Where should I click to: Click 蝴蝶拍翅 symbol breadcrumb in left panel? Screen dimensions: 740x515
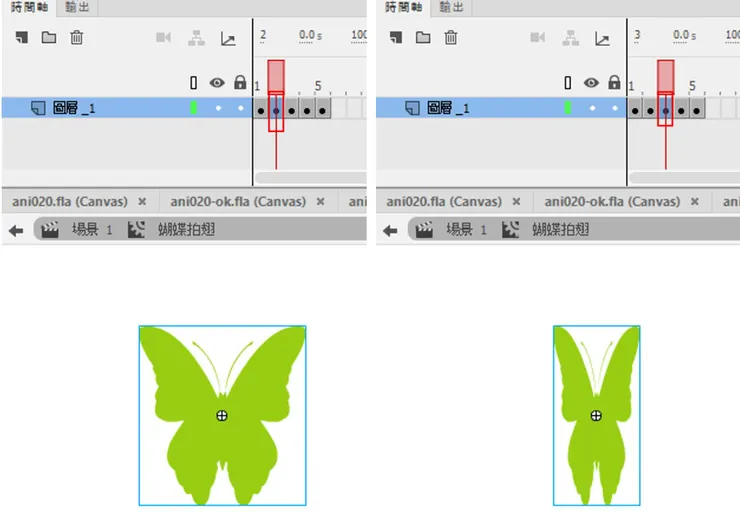point(186,230)
